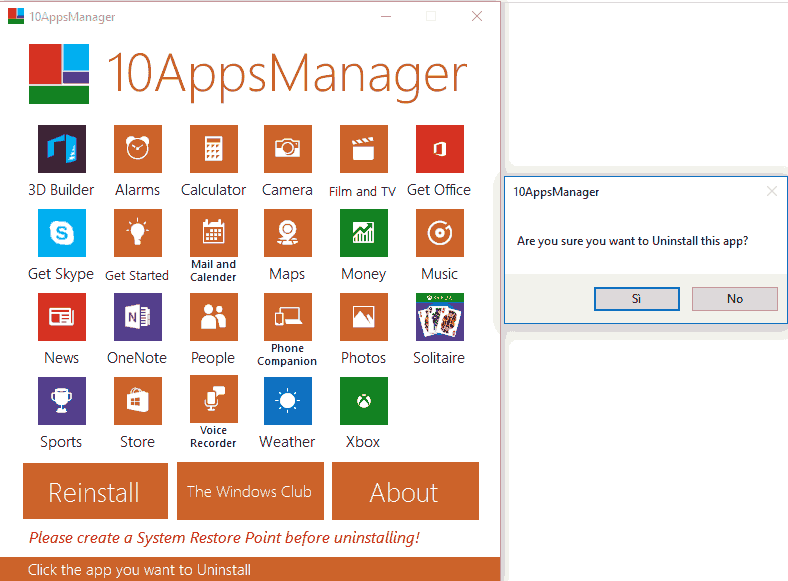
Task: Click the System Restore Point warning text
Action: [224, 538]
